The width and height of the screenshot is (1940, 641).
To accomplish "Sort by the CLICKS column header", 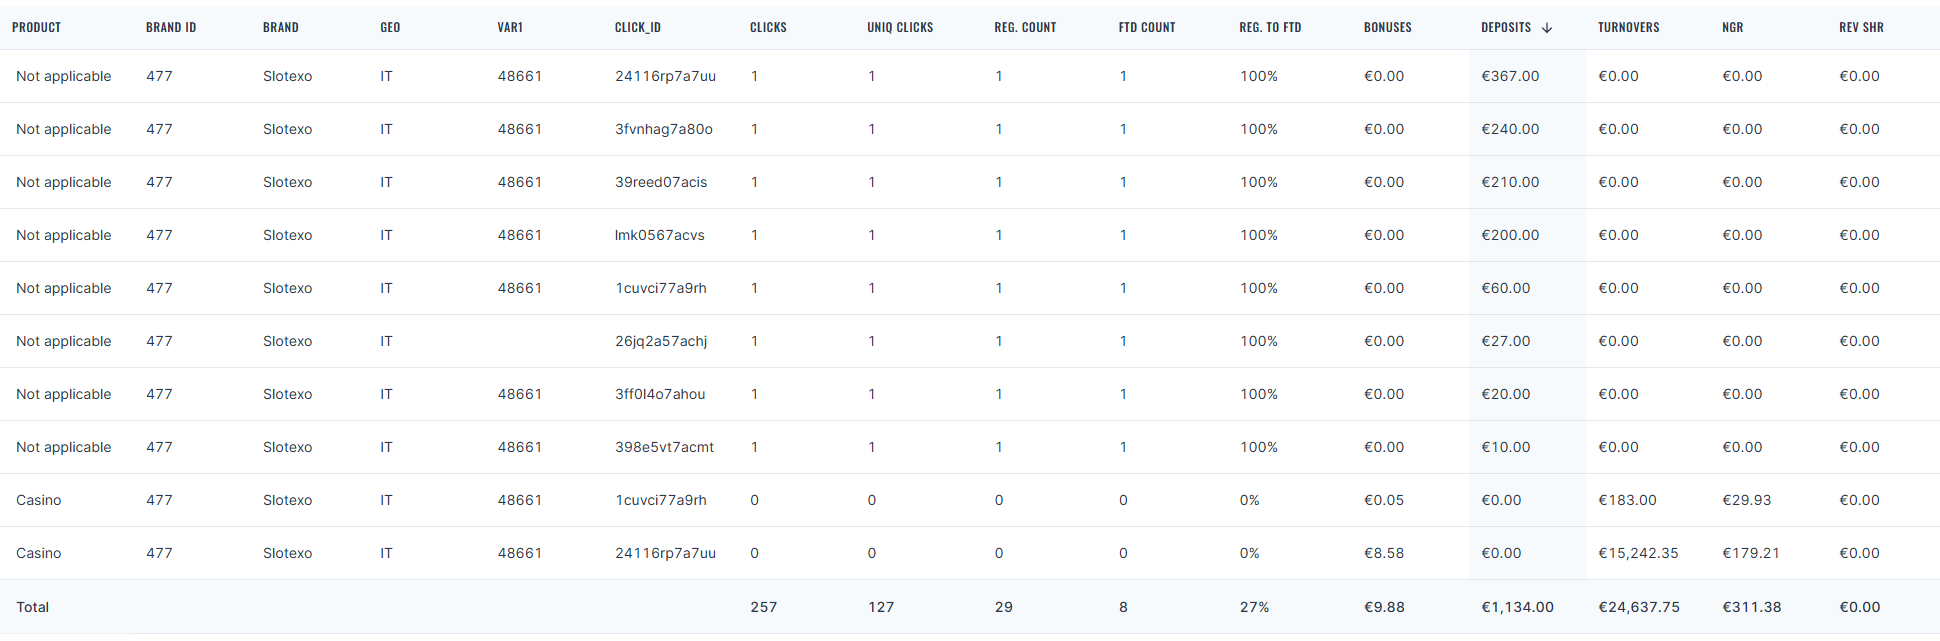I will coord(768,28).
